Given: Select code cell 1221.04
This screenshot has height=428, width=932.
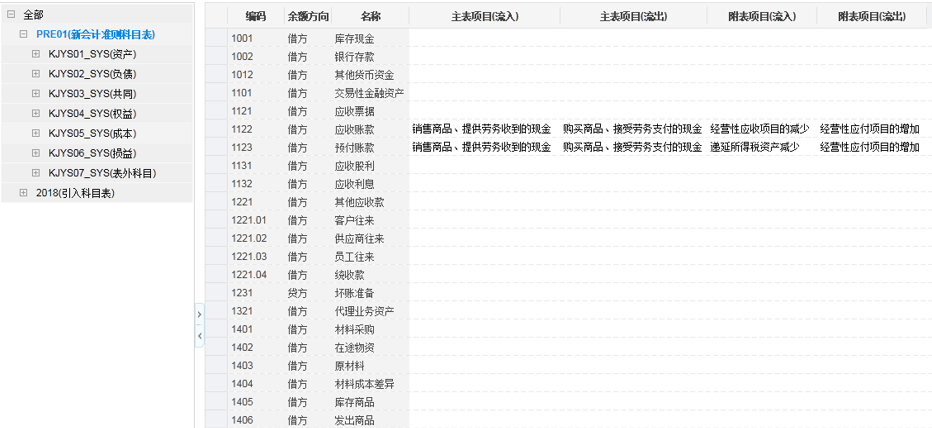Looking at the screenshot, I should (x=256, y=275).
